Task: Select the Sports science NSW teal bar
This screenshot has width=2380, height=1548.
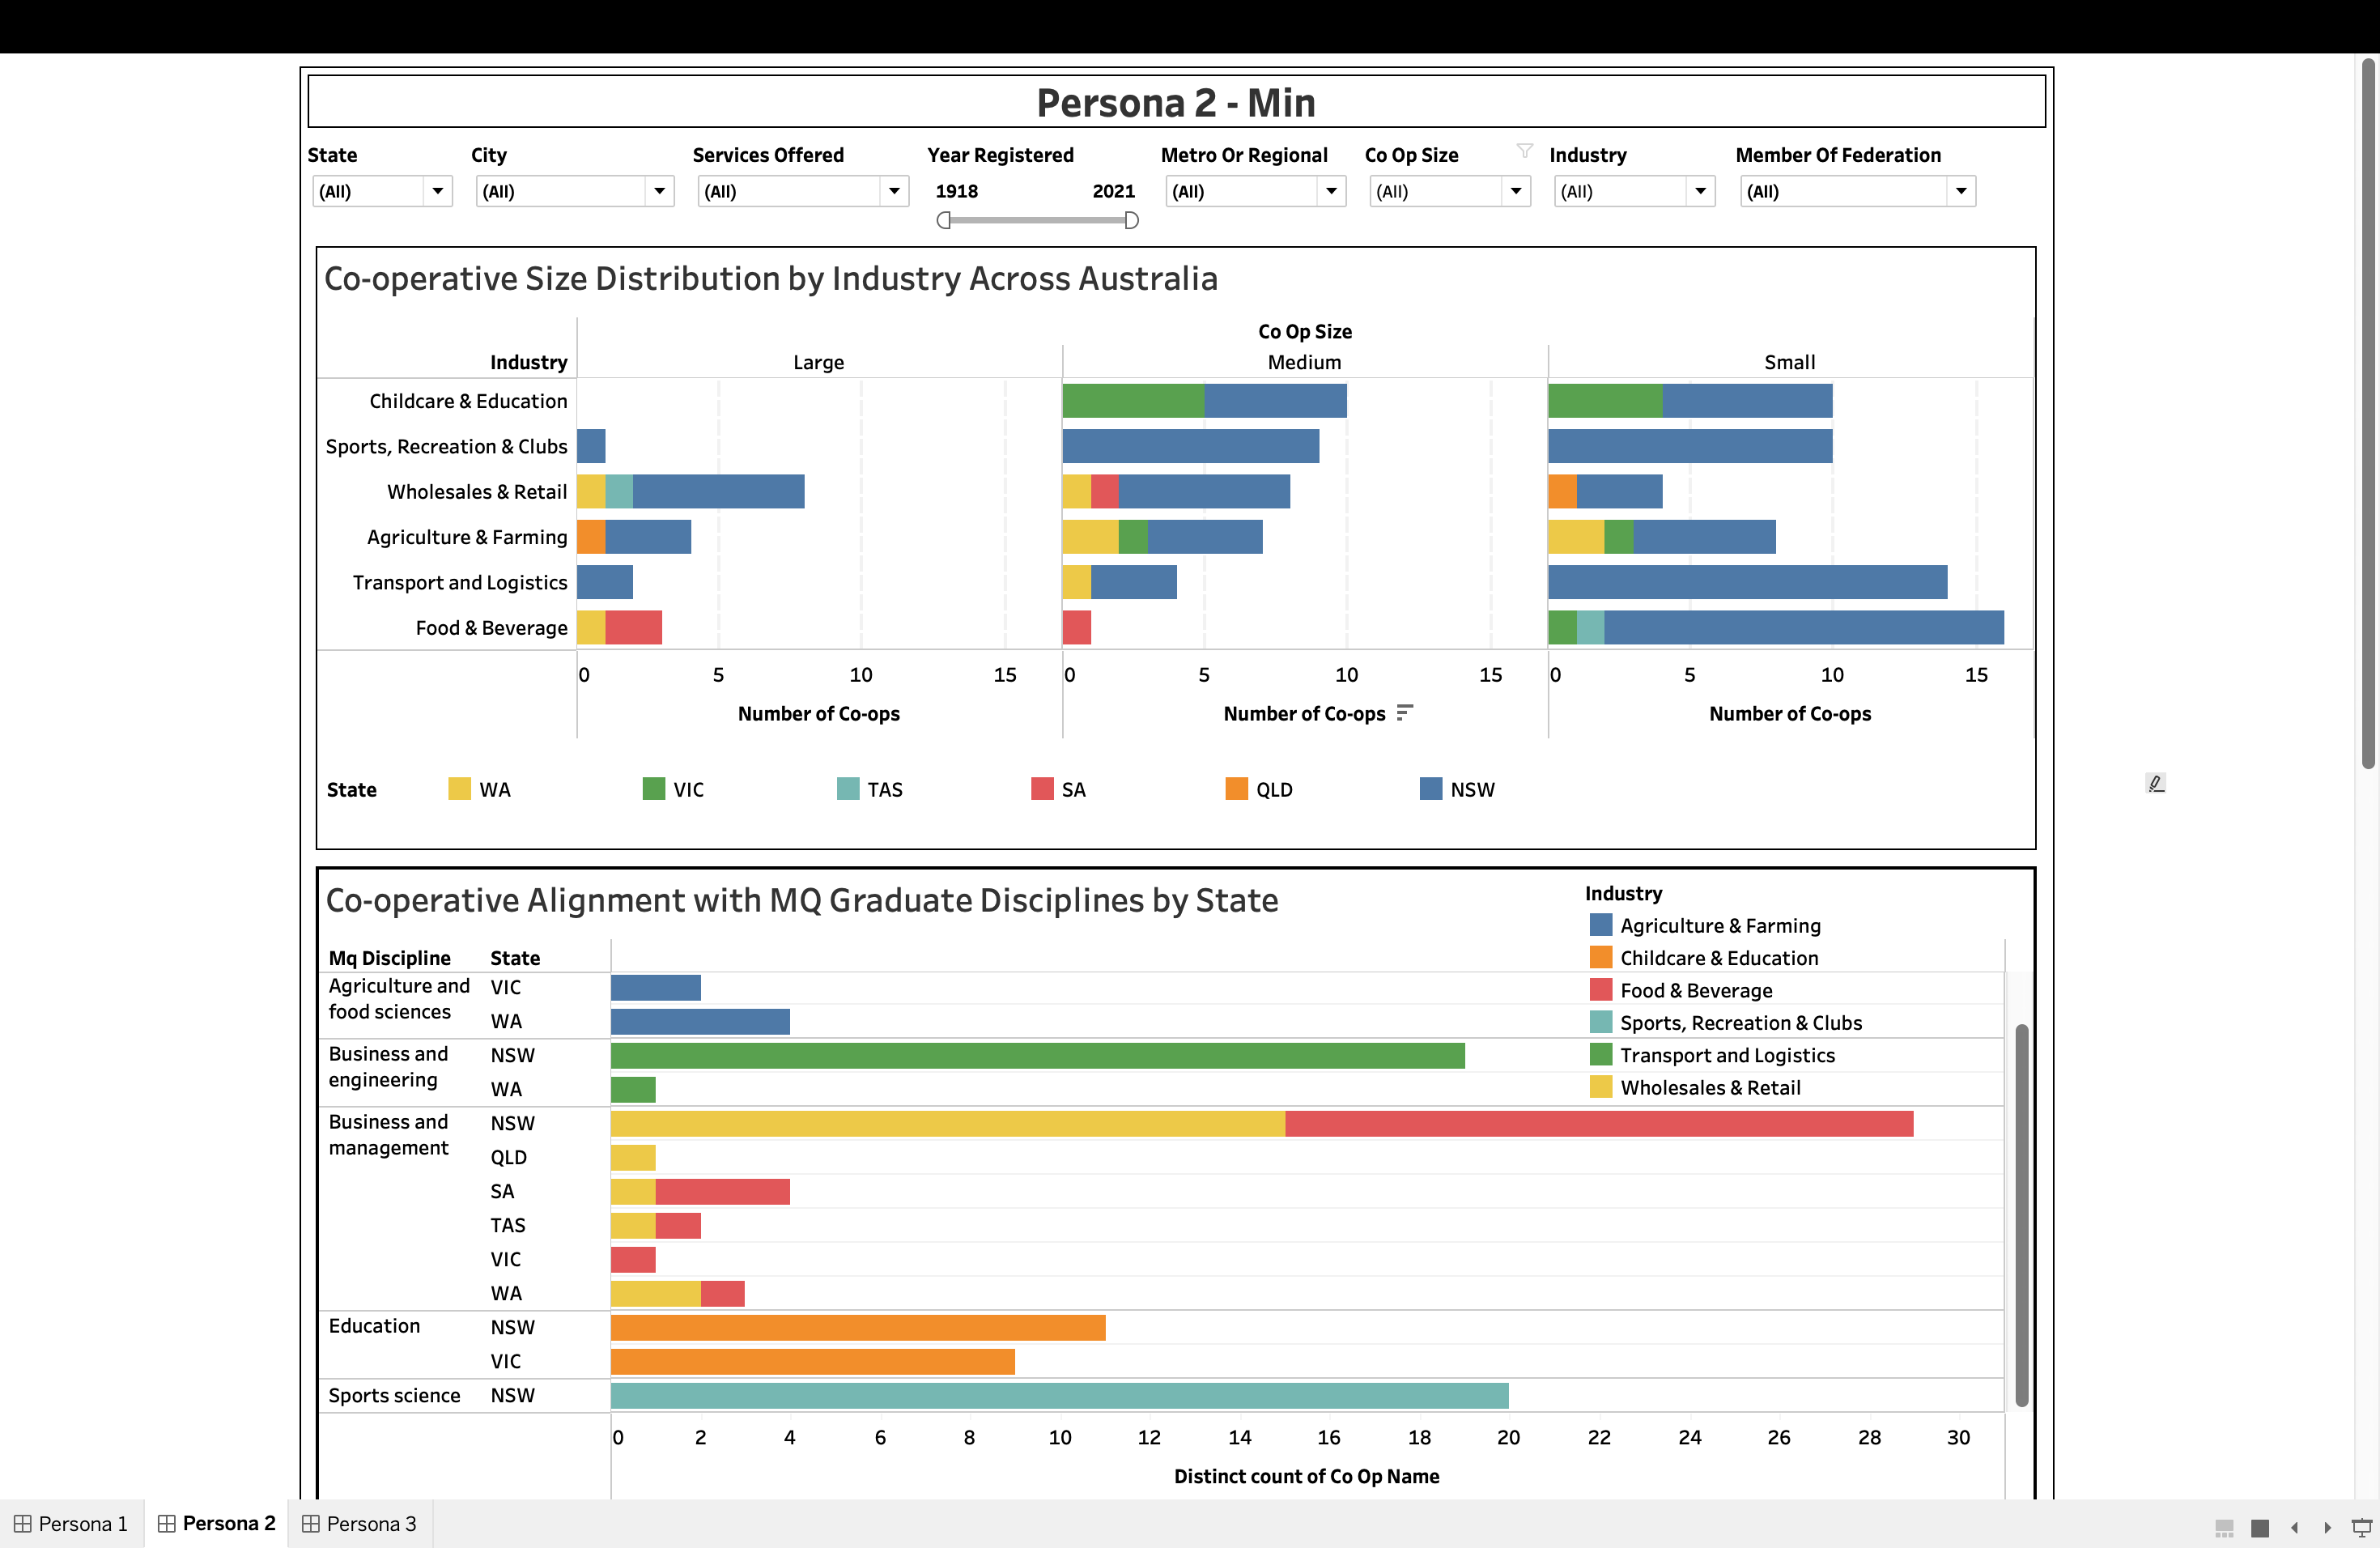Action: pos(1059,1395)
